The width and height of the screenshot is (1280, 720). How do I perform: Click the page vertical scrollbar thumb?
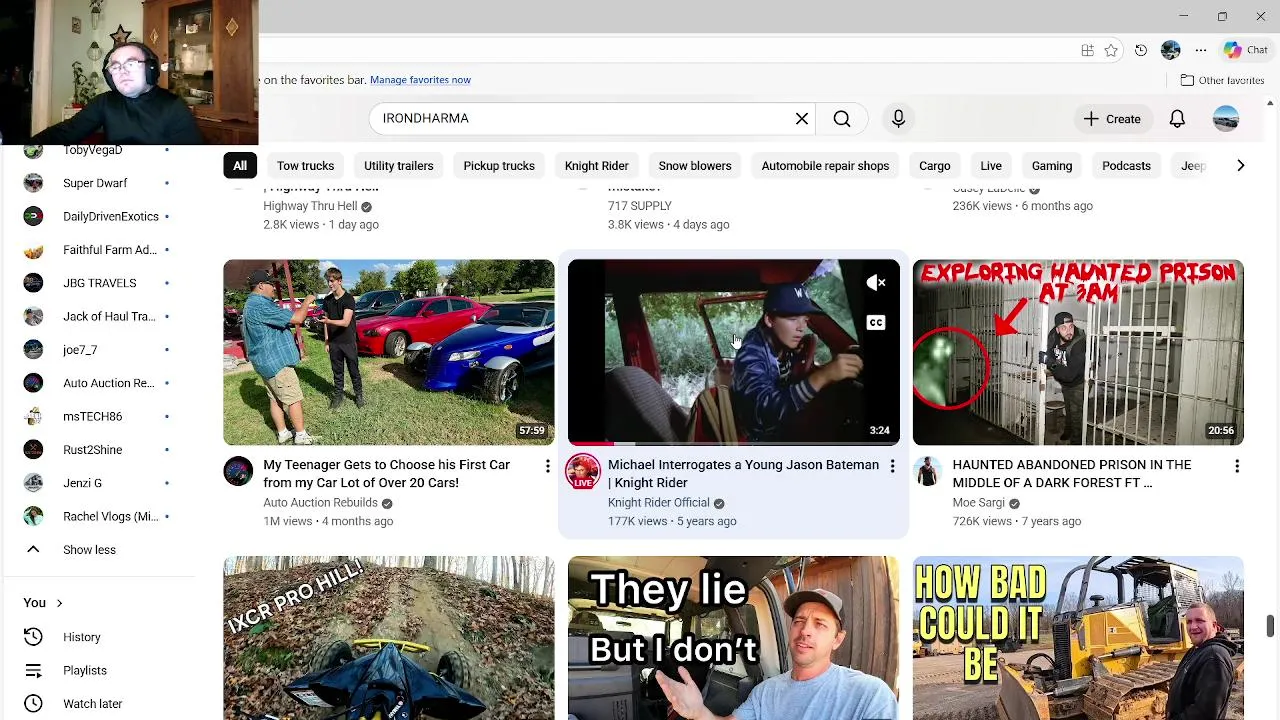tap(1270, 625)
